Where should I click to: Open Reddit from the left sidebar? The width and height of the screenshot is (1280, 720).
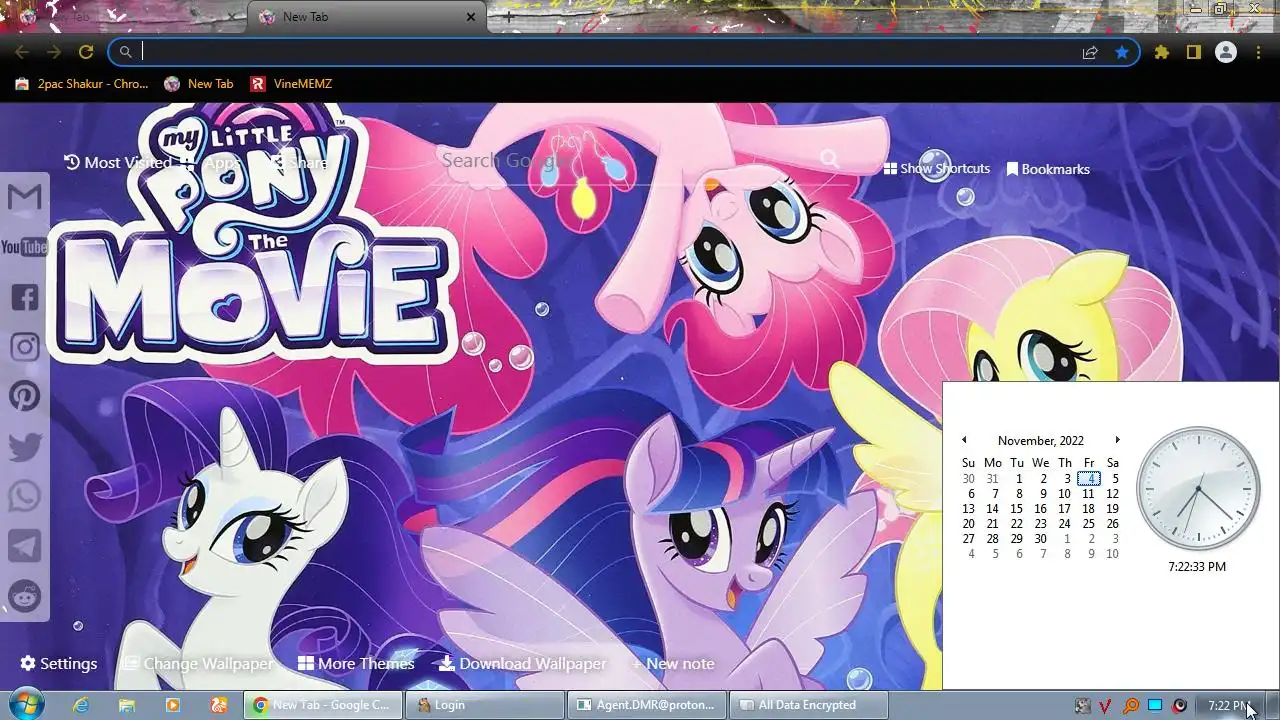[24, 596]
